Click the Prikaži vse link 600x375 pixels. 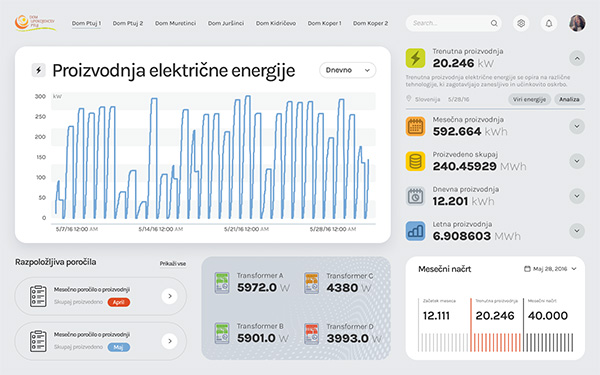point(173,264)
